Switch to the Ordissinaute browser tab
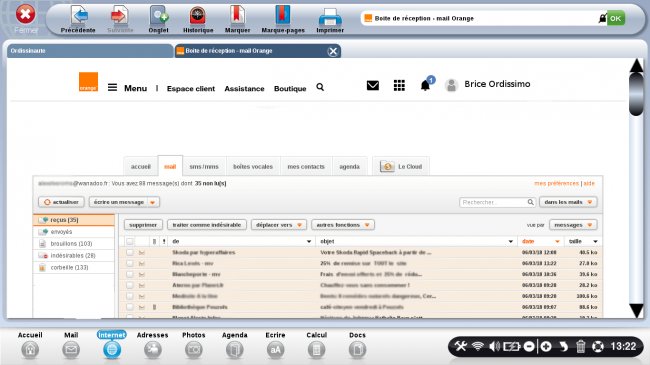The height and width of the screenshot is (365, 650). click(90, 51)
